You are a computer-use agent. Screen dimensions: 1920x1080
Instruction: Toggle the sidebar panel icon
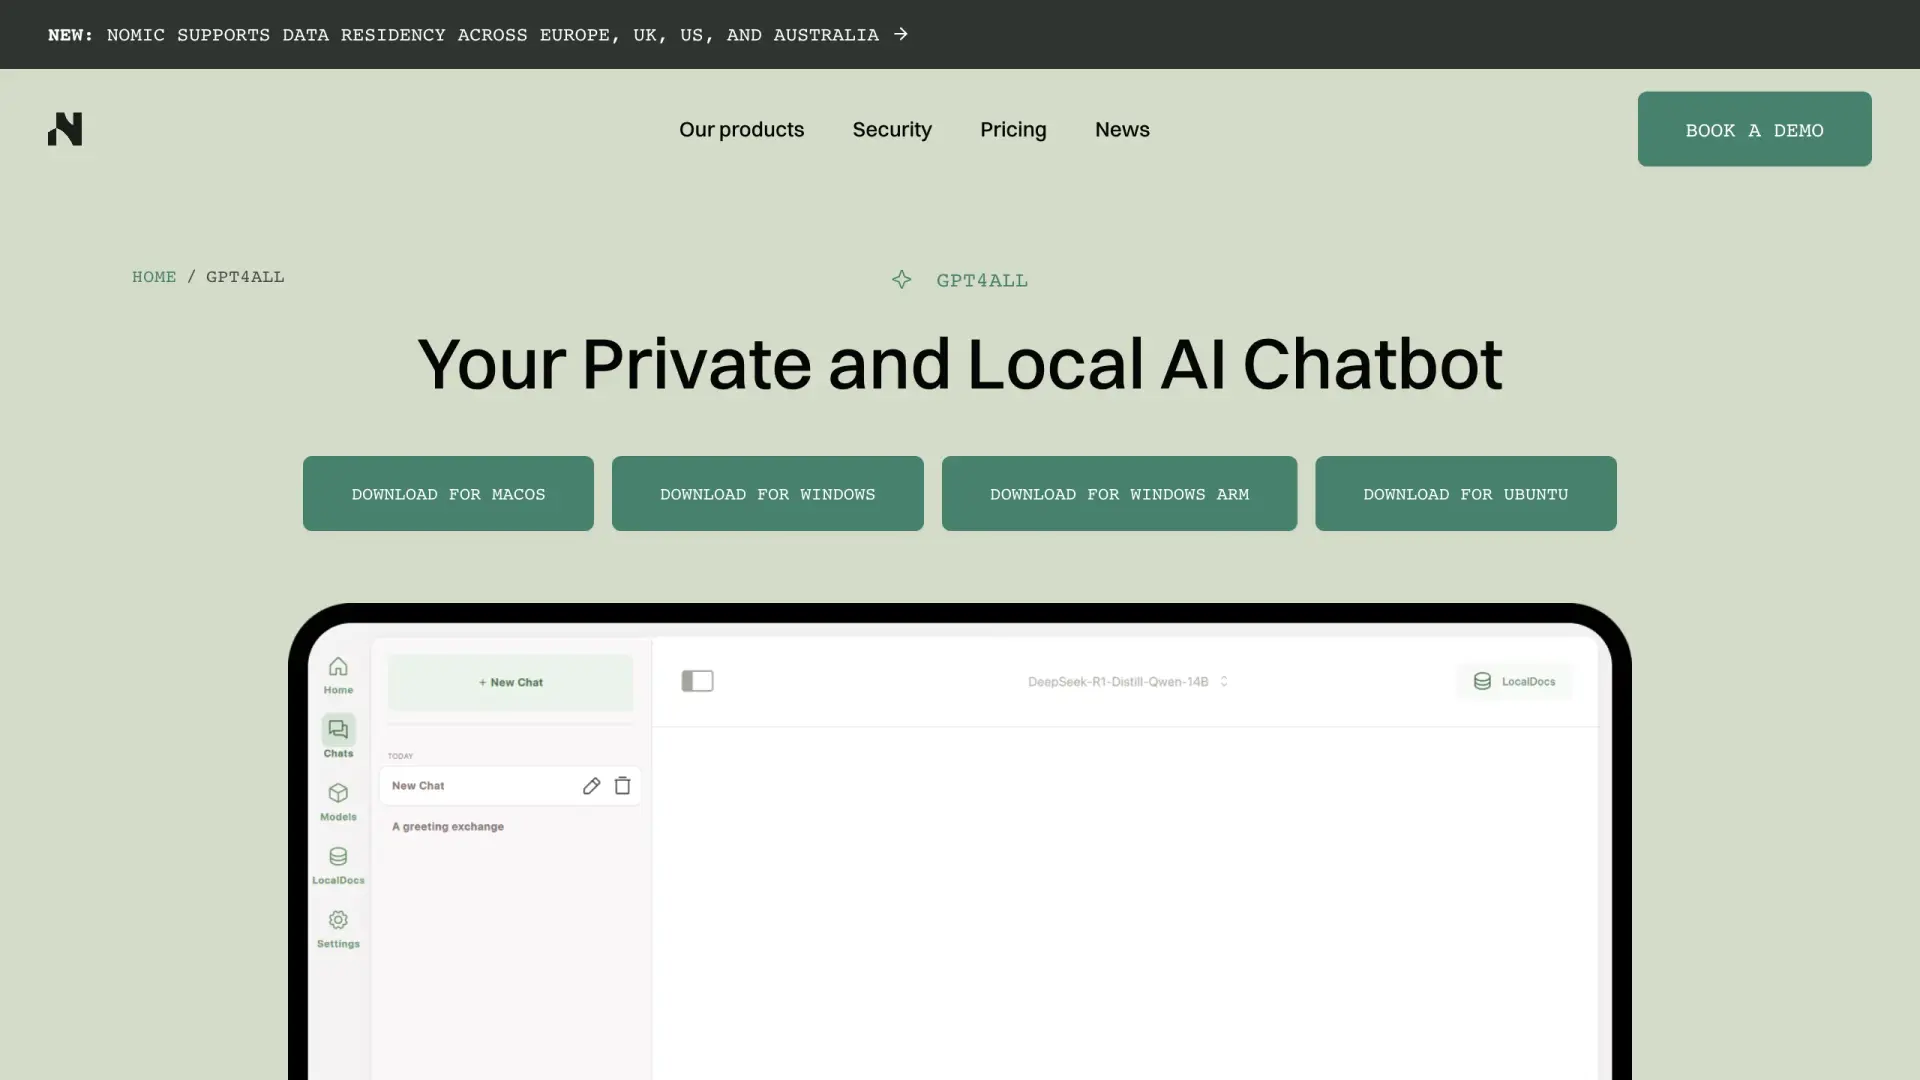(x=697, y=681)
